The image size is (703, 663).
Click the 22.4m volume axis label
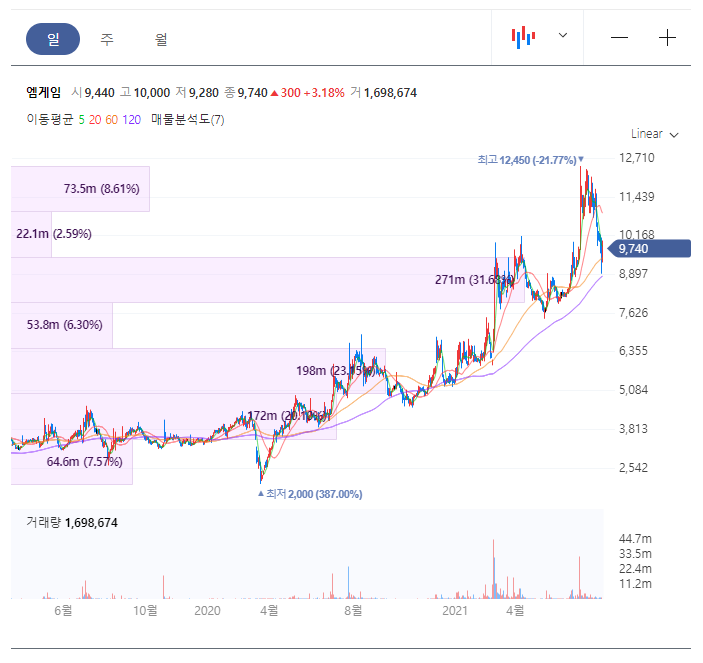(x=635, y=569)
